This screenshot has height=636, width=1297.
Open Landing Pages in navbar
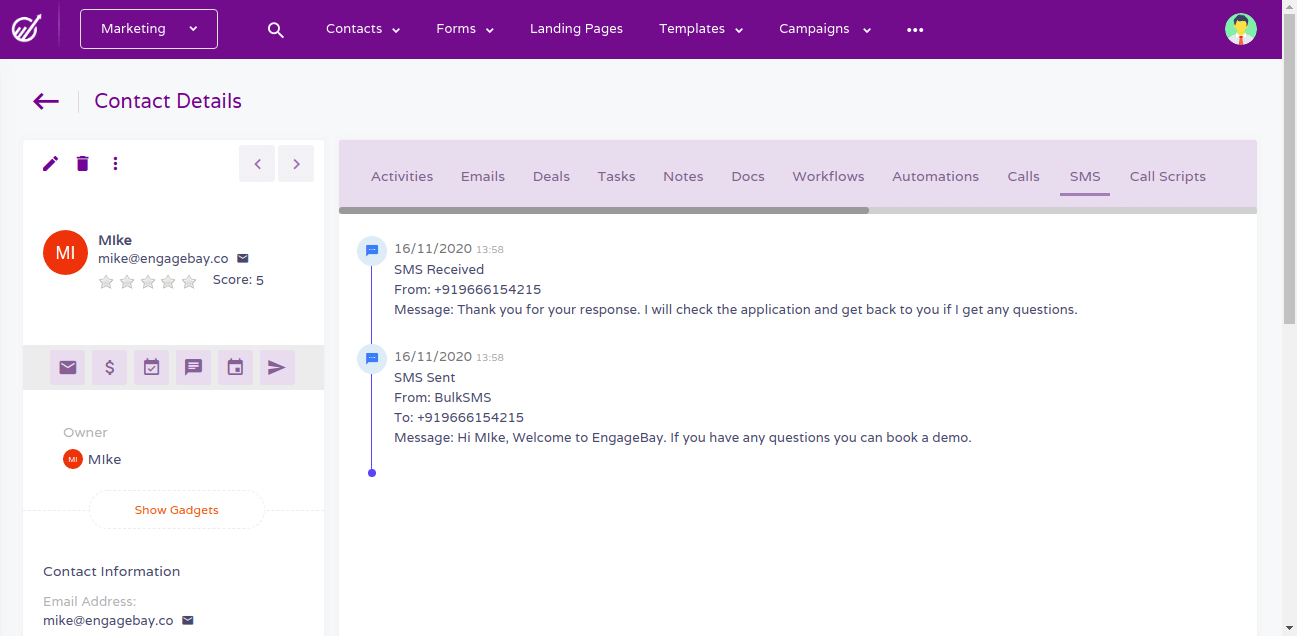[576, 29]
